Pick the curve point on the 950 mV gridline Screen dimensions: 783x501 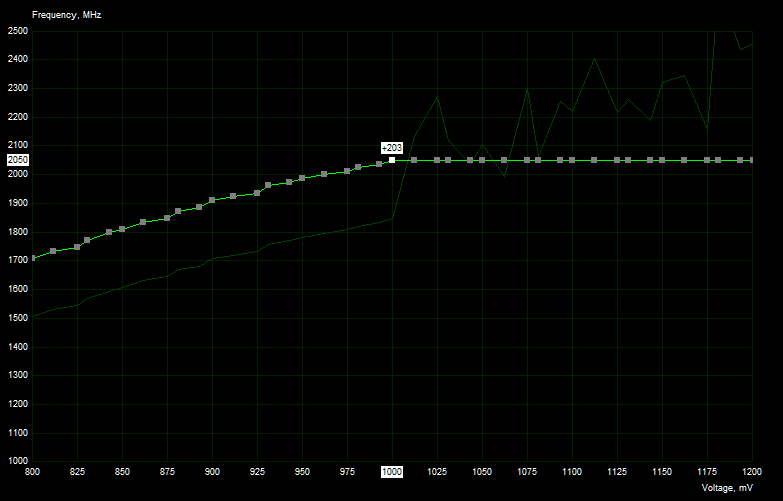[302, 178]
